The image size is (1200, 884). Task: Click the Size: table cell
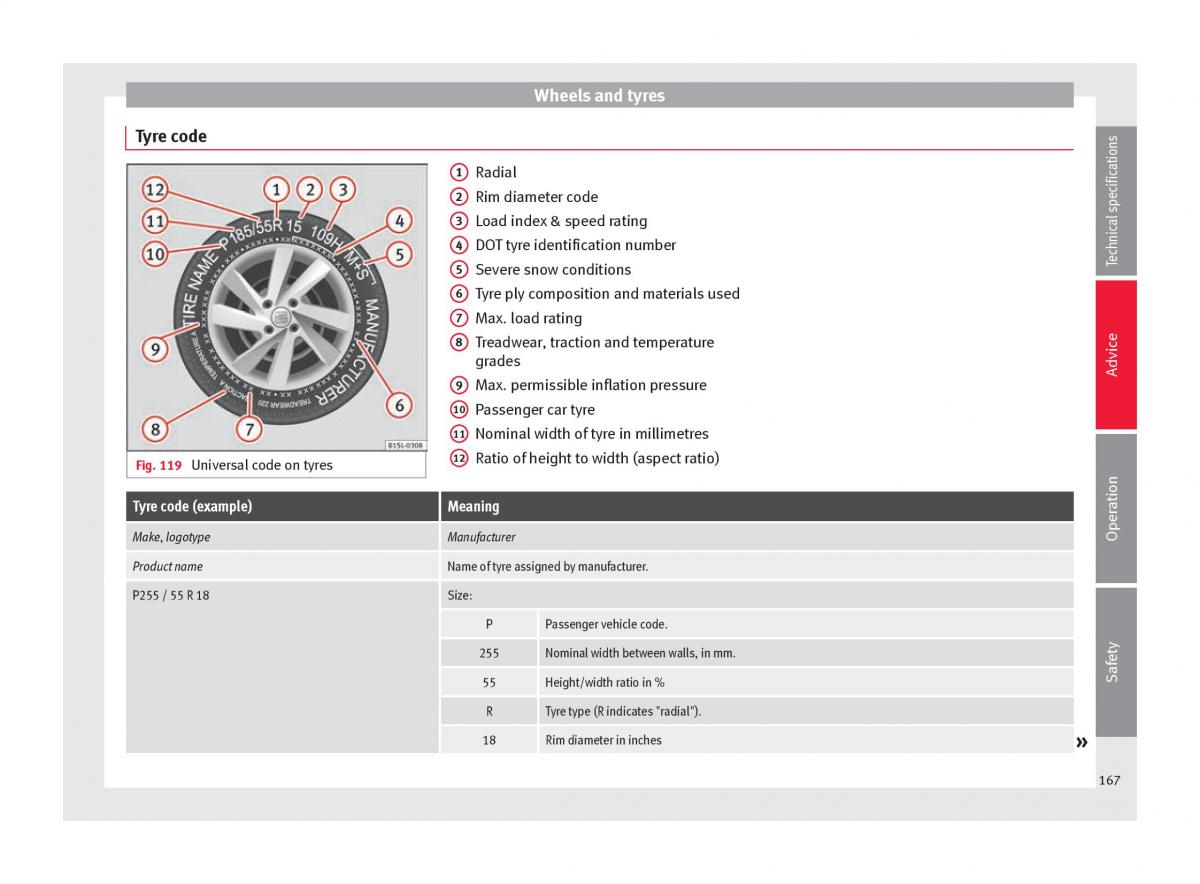pyautogui.click(x=757, y=595)
